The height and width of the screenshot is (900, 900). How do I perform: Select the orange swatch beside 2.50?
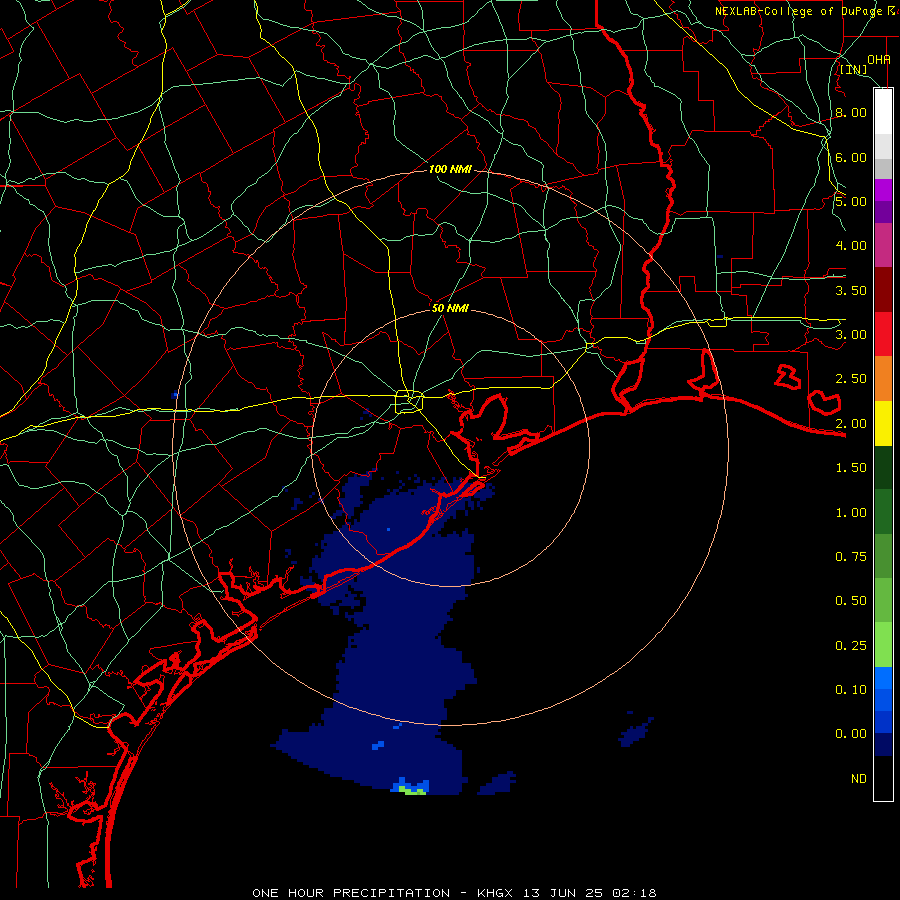tap(883, 379)
